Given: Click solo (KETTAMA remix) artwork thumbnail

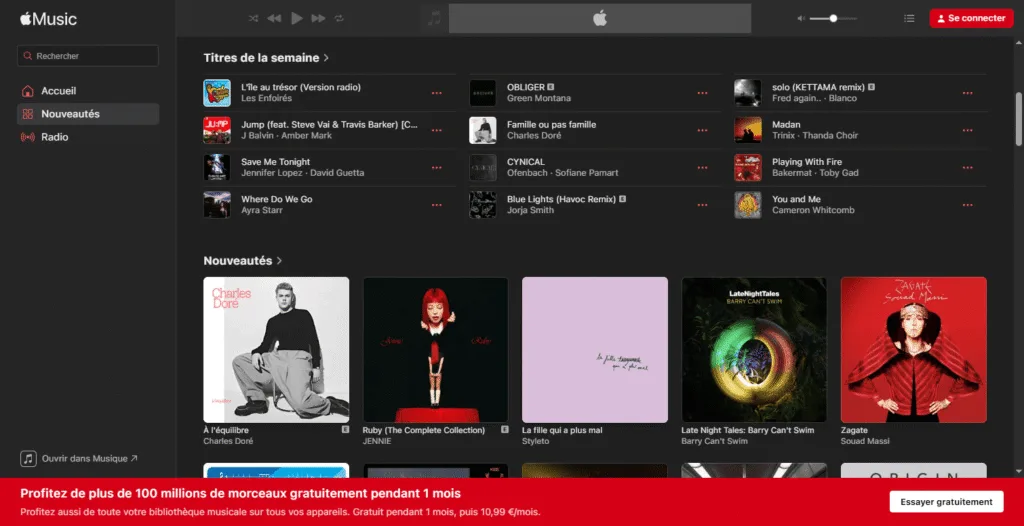Looking at the screenshot, I should [x=748, y=93].
